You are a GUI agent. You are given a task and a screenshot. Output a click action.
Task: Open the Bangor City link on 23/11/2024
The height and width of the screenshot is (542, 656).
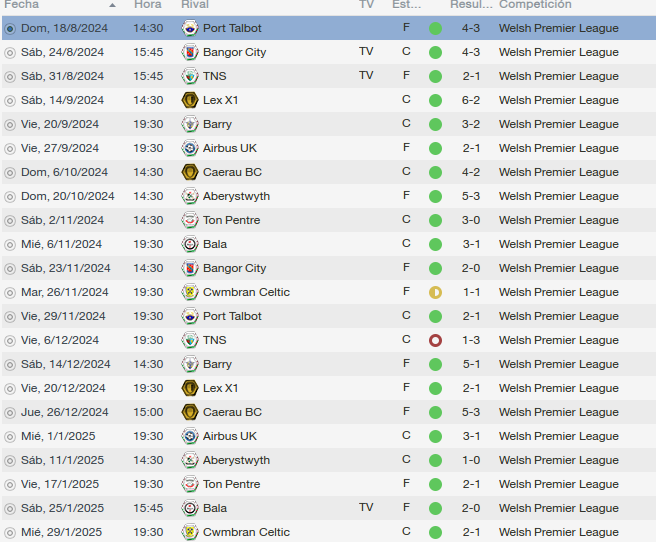(234, 268)
